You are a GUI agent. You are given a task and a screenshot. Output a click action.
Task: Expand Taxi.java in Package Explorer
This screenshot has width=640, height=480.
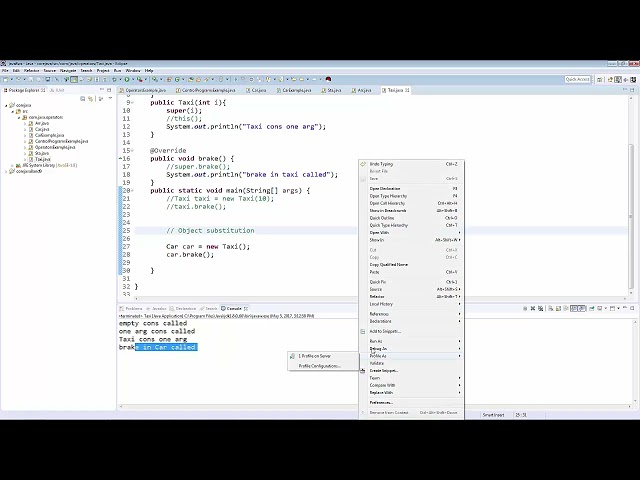25,159
